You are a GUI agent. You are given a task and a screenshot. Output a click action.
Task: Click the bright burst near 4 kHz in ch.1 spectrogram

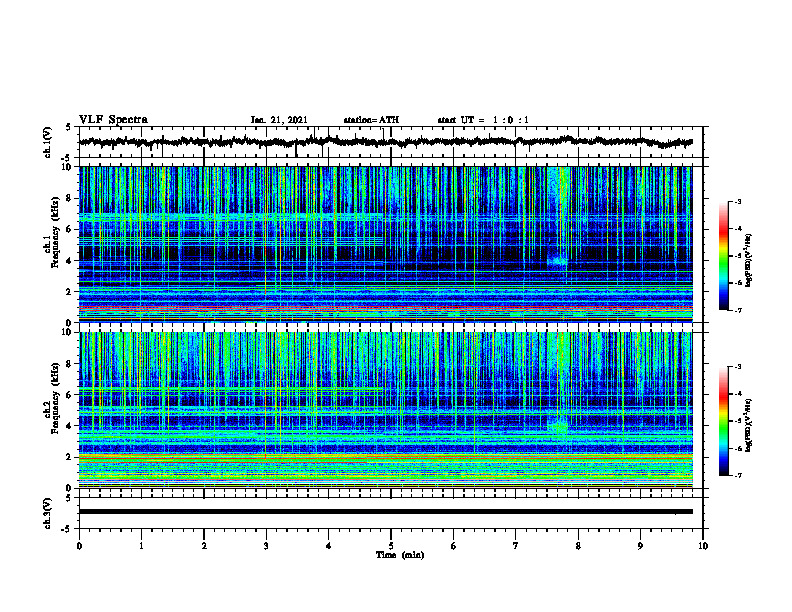pos(558,262)
